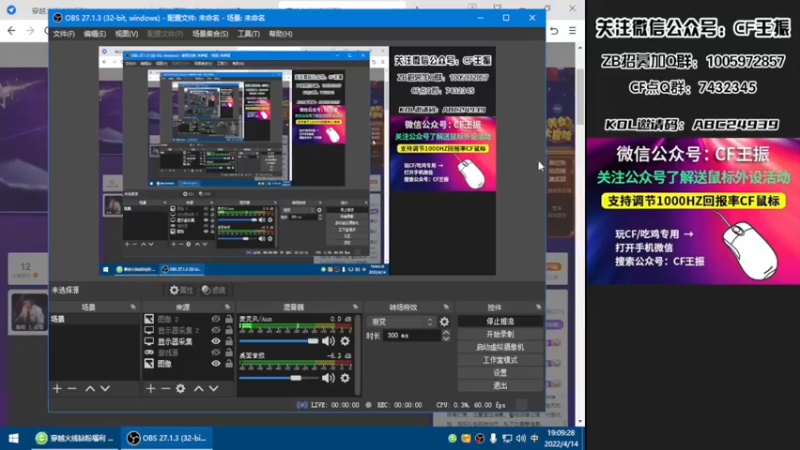This screenshot has width=800, height=450.
Task: Click the mixer panel vertical scrollbar
Action: [358, 355]
